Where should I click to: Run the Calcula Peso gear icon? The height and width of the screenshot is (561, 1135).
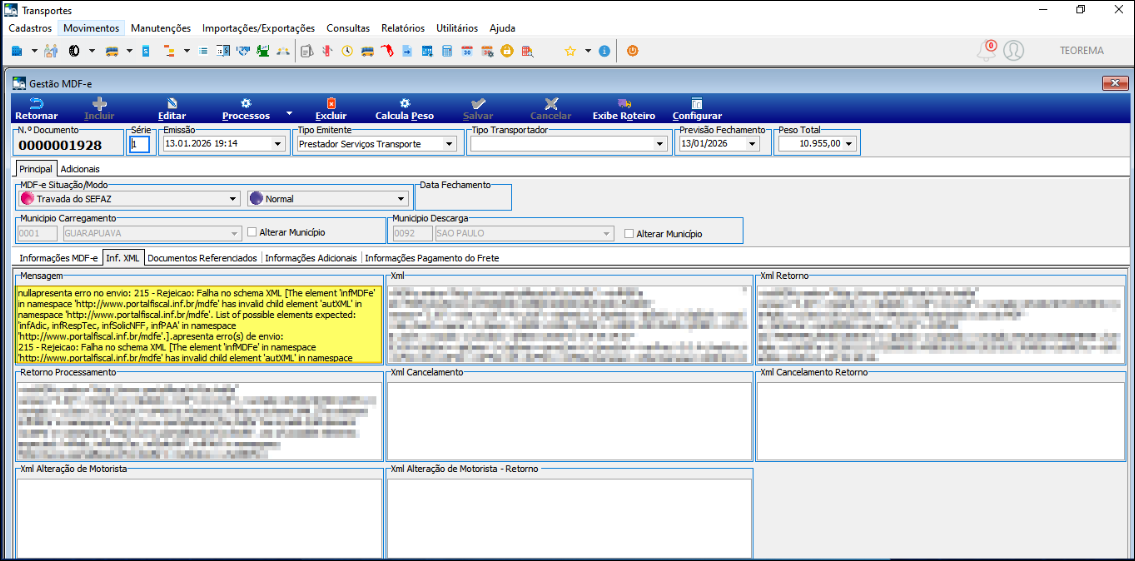(x=404, y=103)
